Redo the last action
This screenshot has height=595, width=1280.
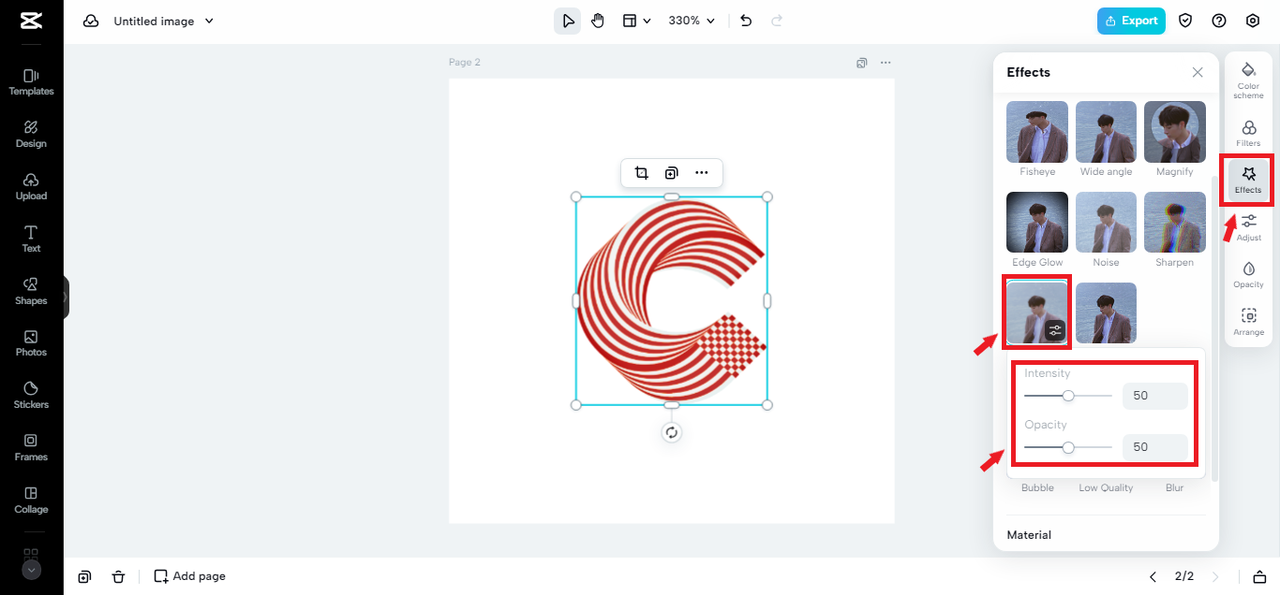tap(777, 21)
